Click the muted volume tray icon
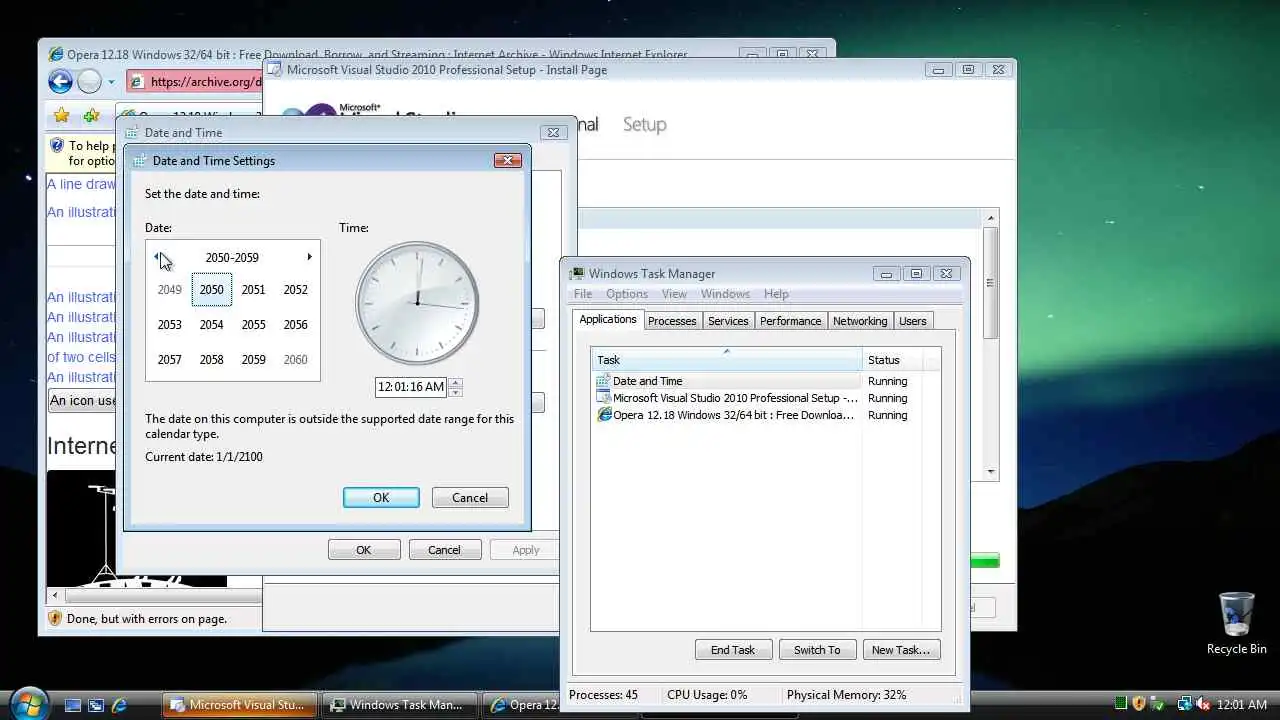Image resolution: width=1280 pixels, height=720 pixels. click(x=1203, y=704)
